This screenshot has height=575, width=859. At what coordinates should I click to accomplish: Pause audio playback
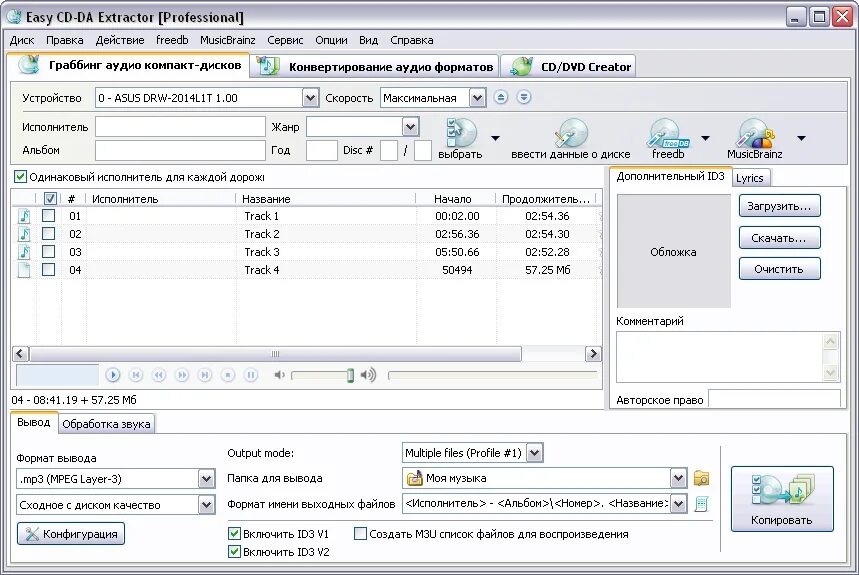[251, 375]
